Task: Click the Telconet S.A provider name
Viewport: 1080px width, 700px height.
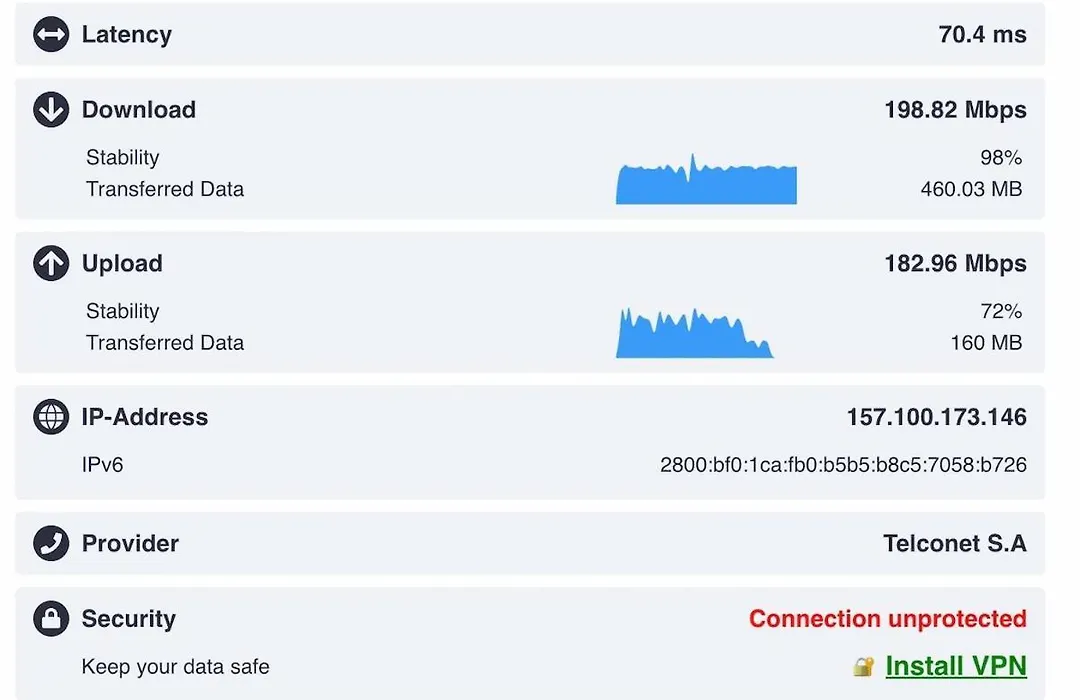Action: pos(954,544)
